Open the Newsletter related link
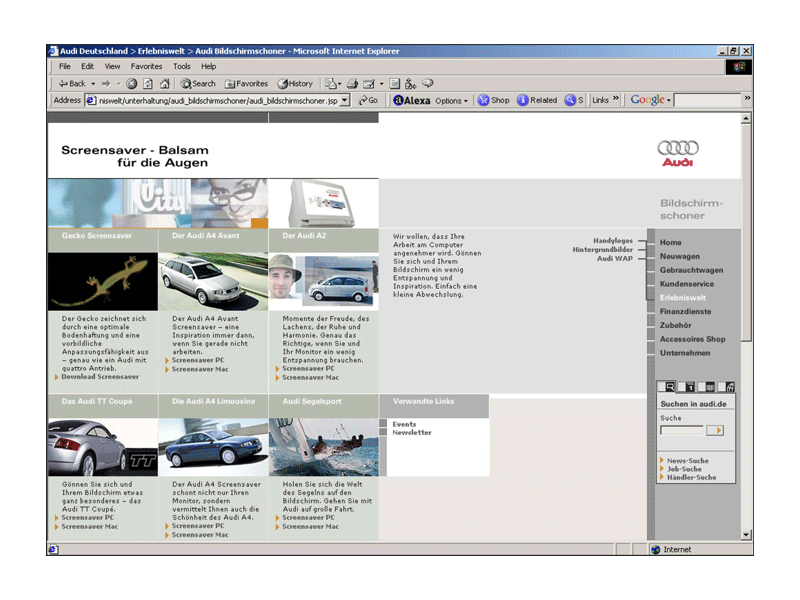 [x=412, y=433]
